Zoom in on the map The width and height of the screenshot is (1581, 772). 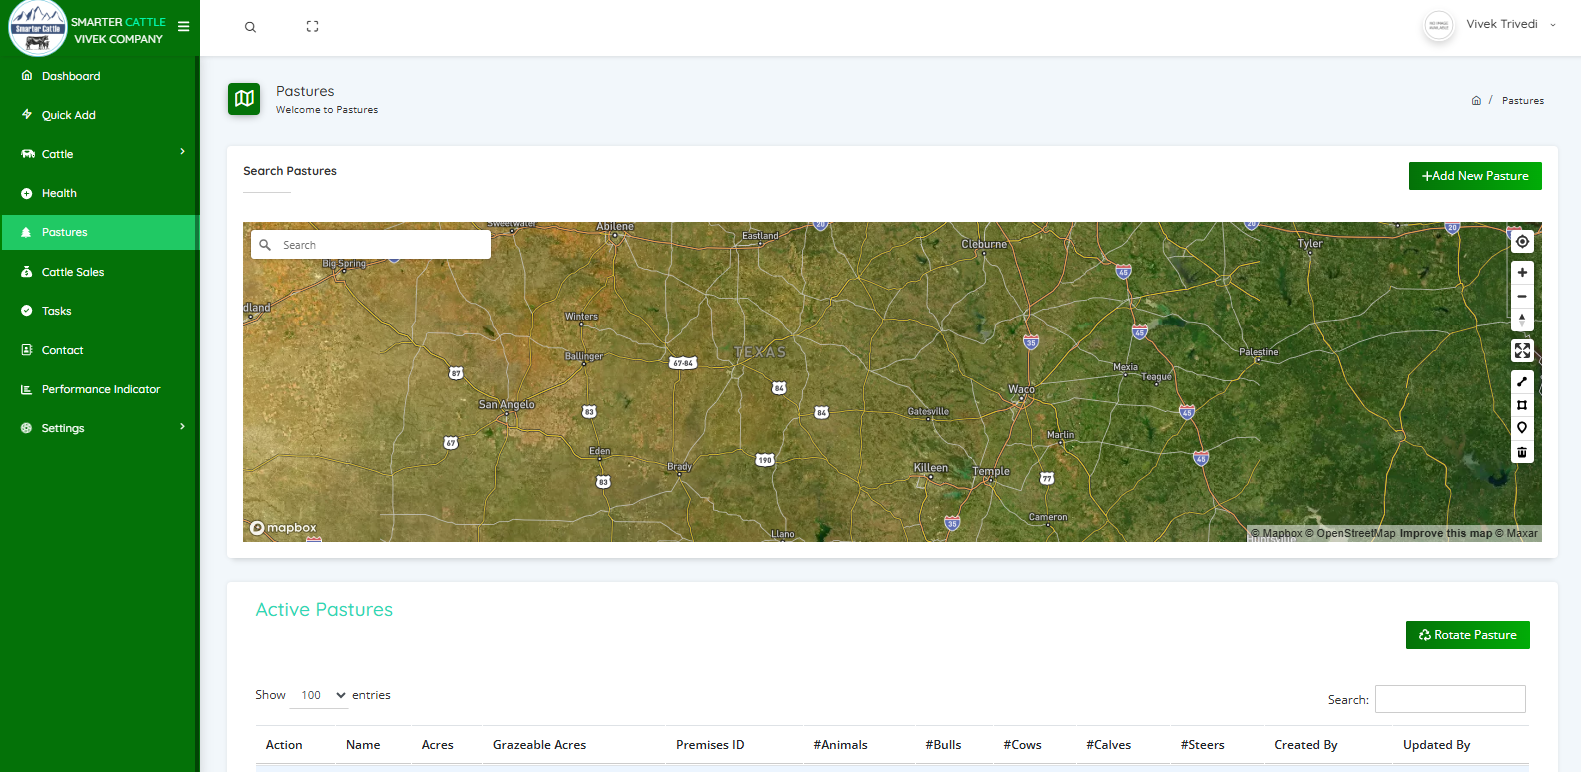coord(1522,273)
